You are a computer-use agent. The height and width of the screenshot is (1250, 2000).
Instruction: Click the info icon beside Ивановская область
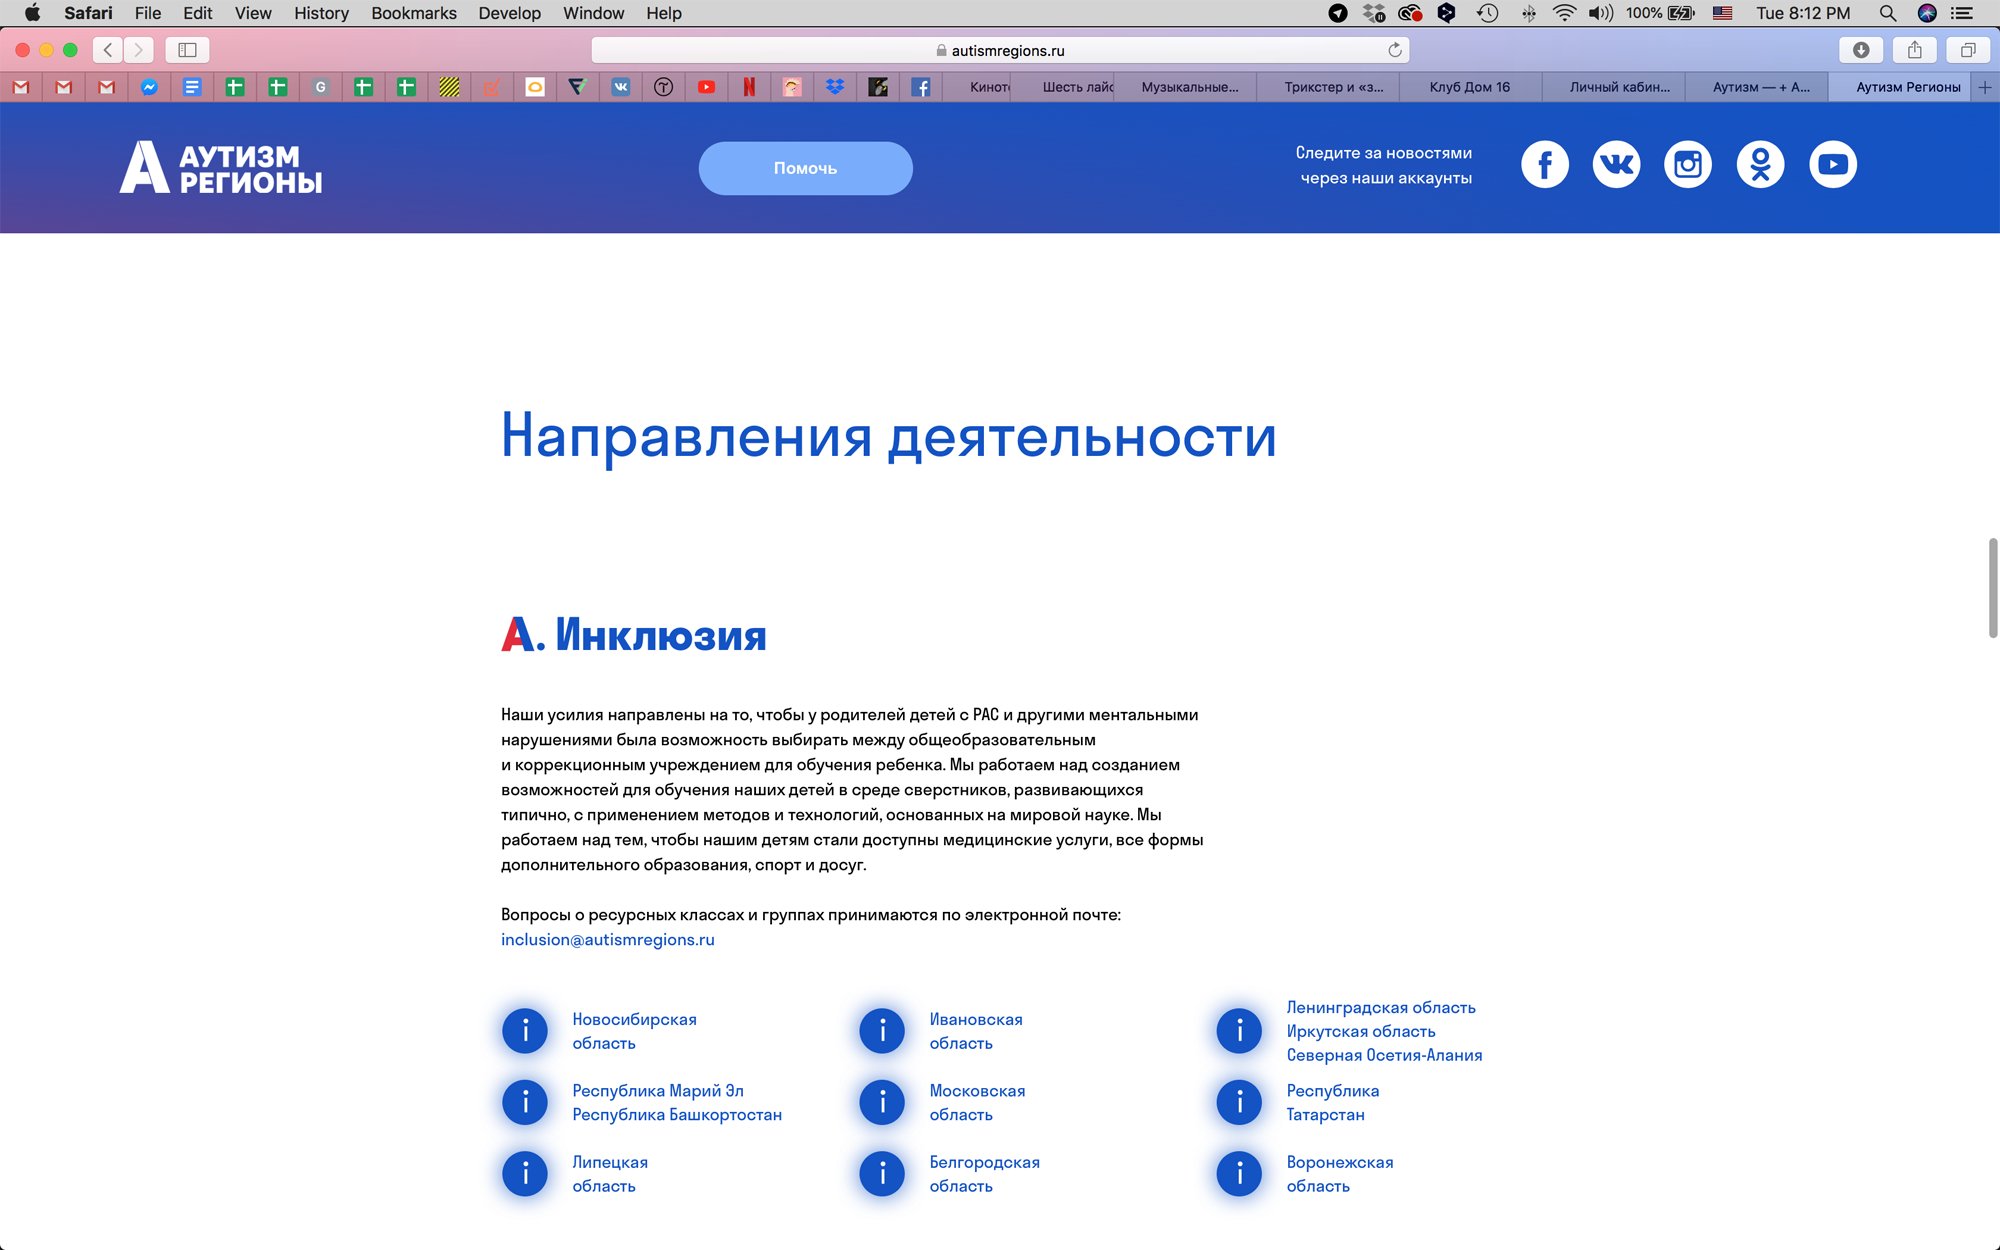pos(882,1031)
